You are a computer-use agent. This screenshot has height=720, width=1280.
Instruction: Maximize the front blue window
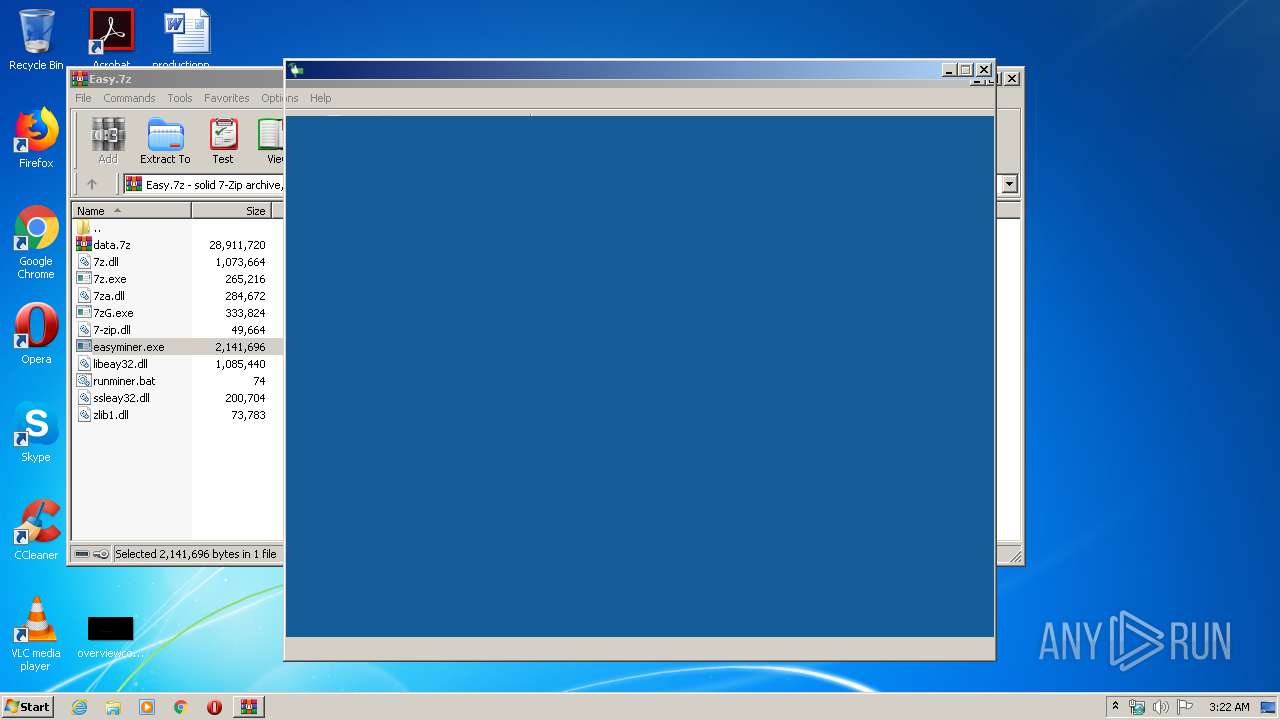(966, 70)
